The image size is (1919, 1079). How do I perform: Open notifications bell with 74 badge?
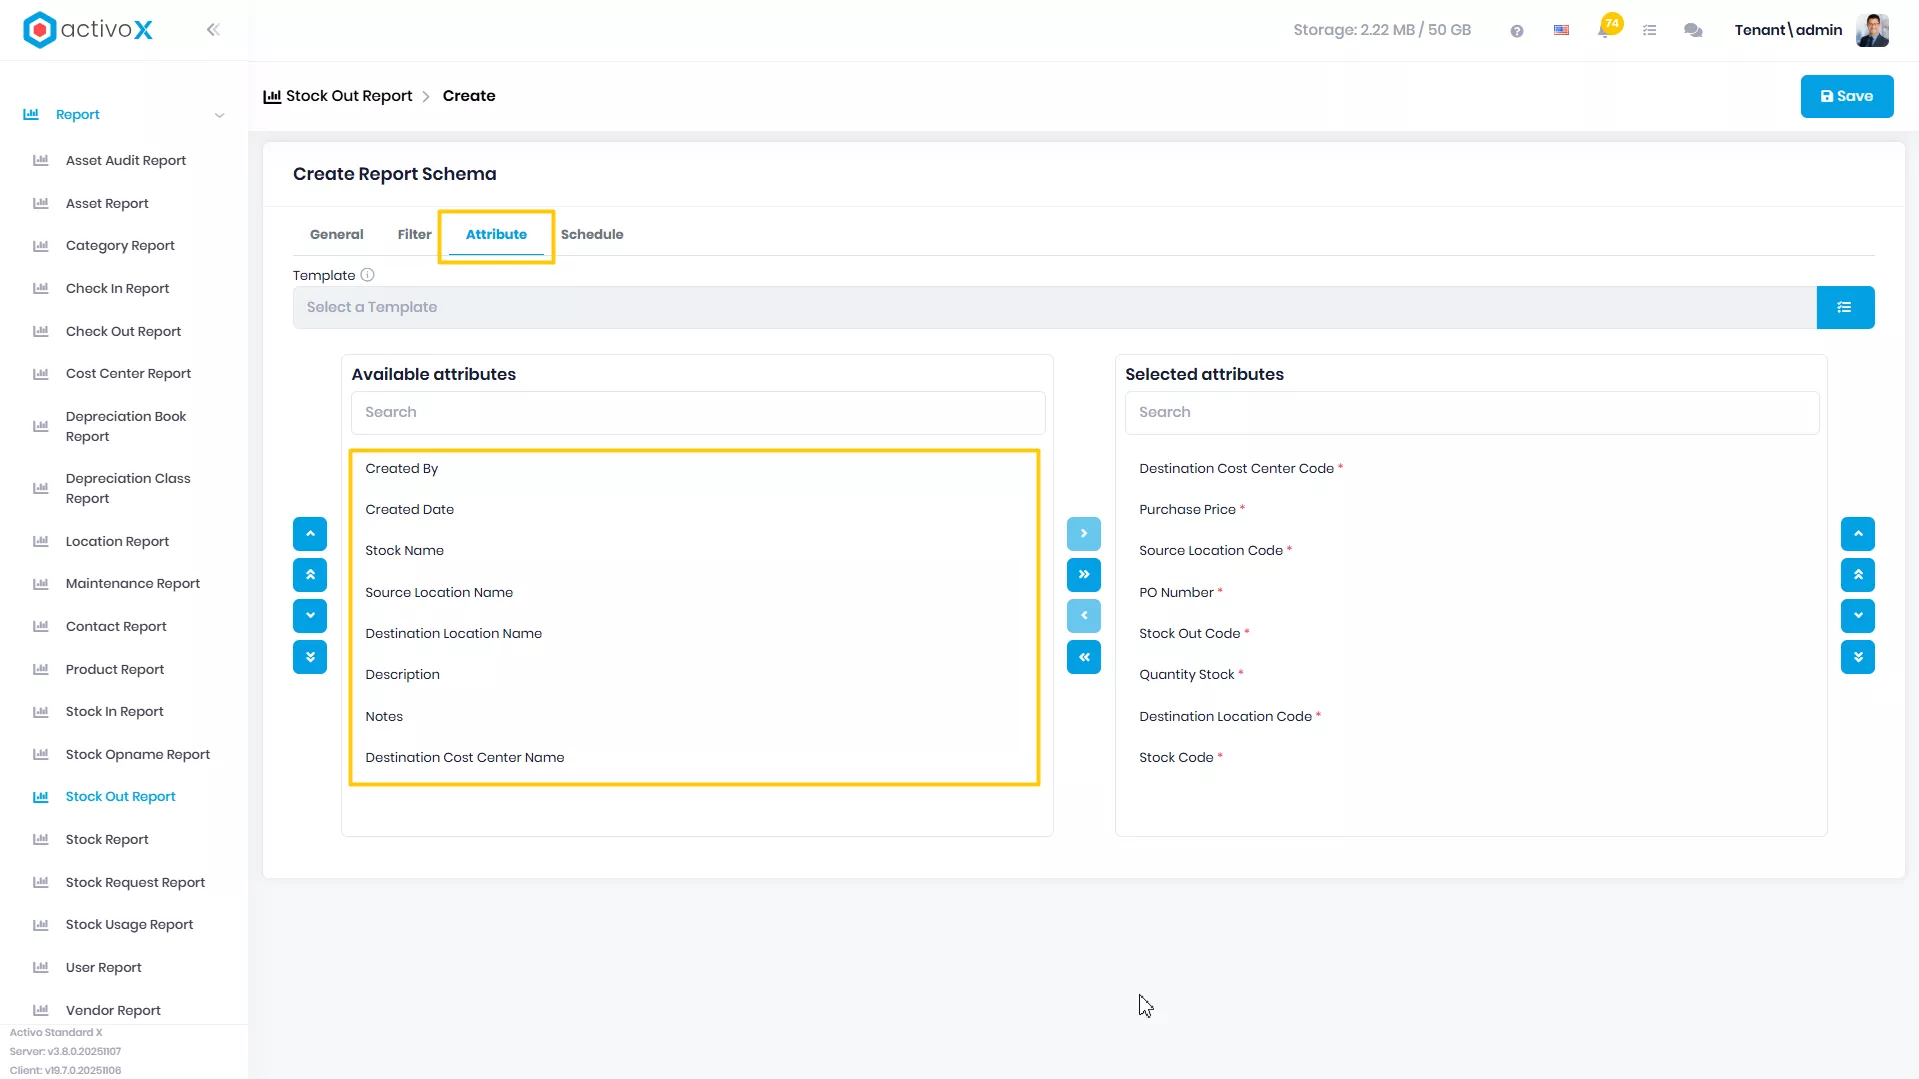tap(1606, 29)
